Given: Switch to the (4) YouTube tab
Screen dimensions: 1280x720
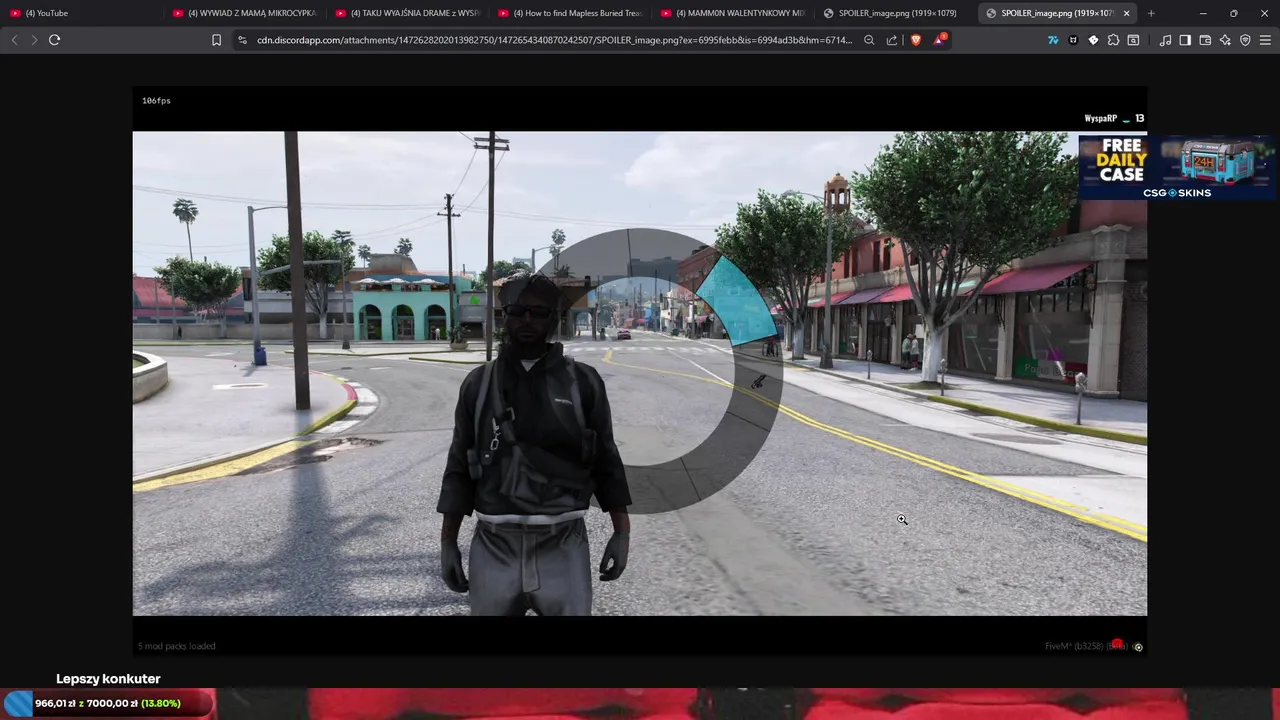Looking at the screenshot, I should (82, 13).
